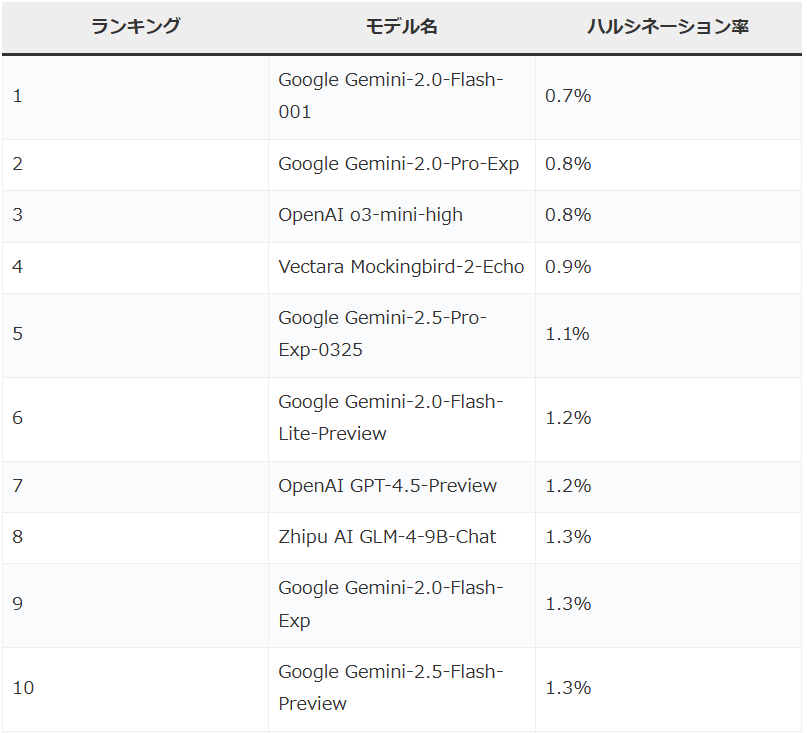Click the Vectara Mockingbird-2-Echo cell
Screen dimensions: 807x733
[401, 267]
